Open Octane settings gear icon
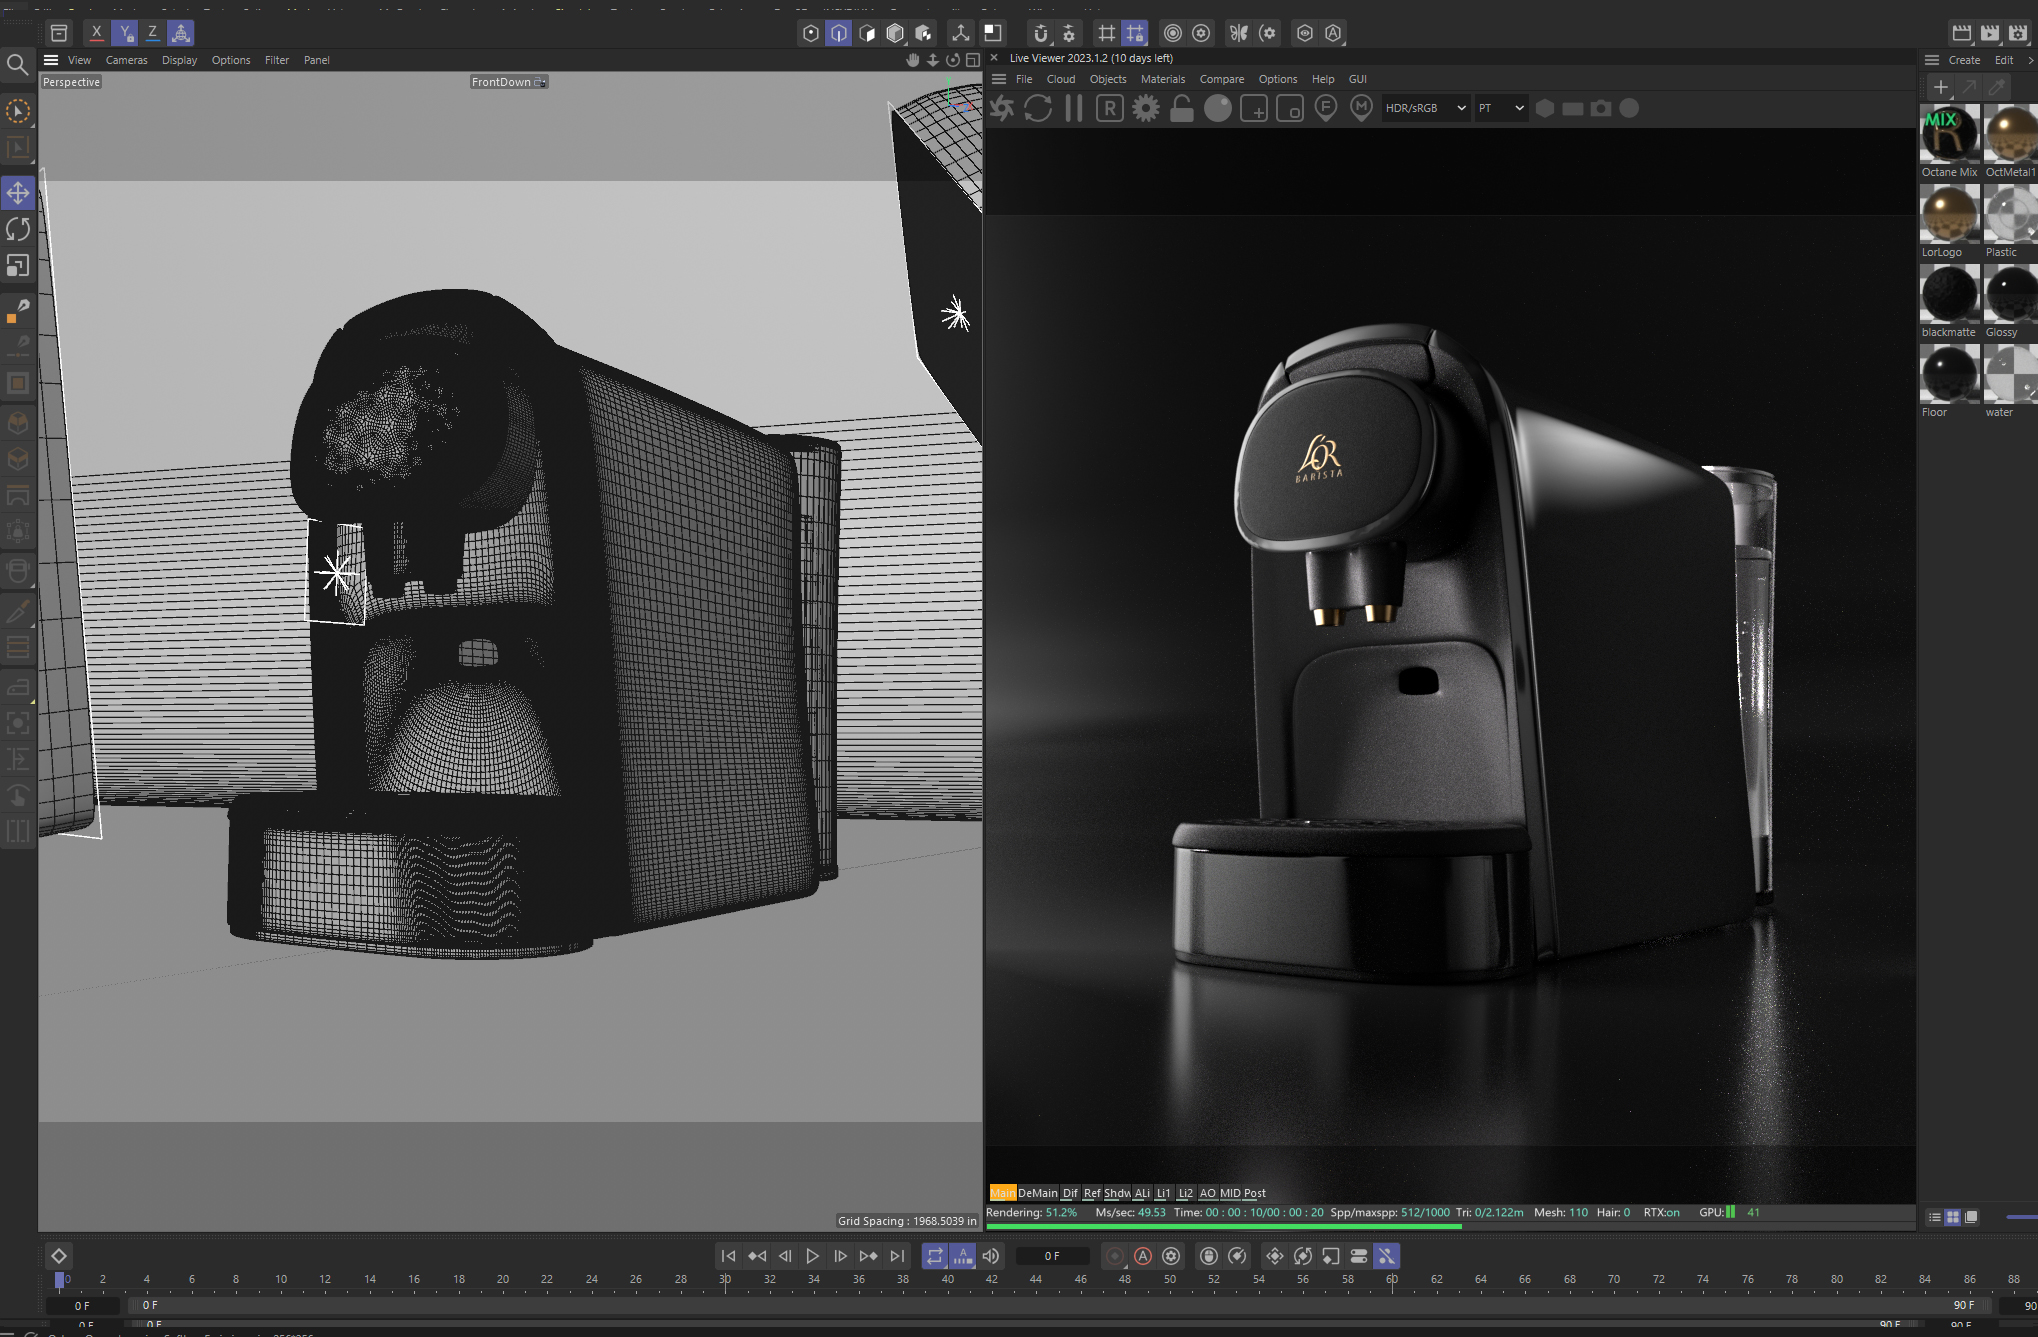 point(1146,108)
